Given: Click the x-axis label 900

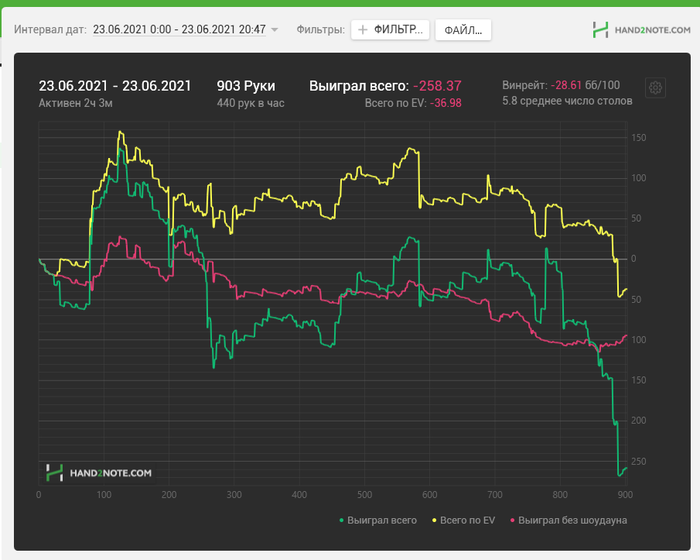Looking at the screenshot, I should pyautogui.click(x=625, y=495).
